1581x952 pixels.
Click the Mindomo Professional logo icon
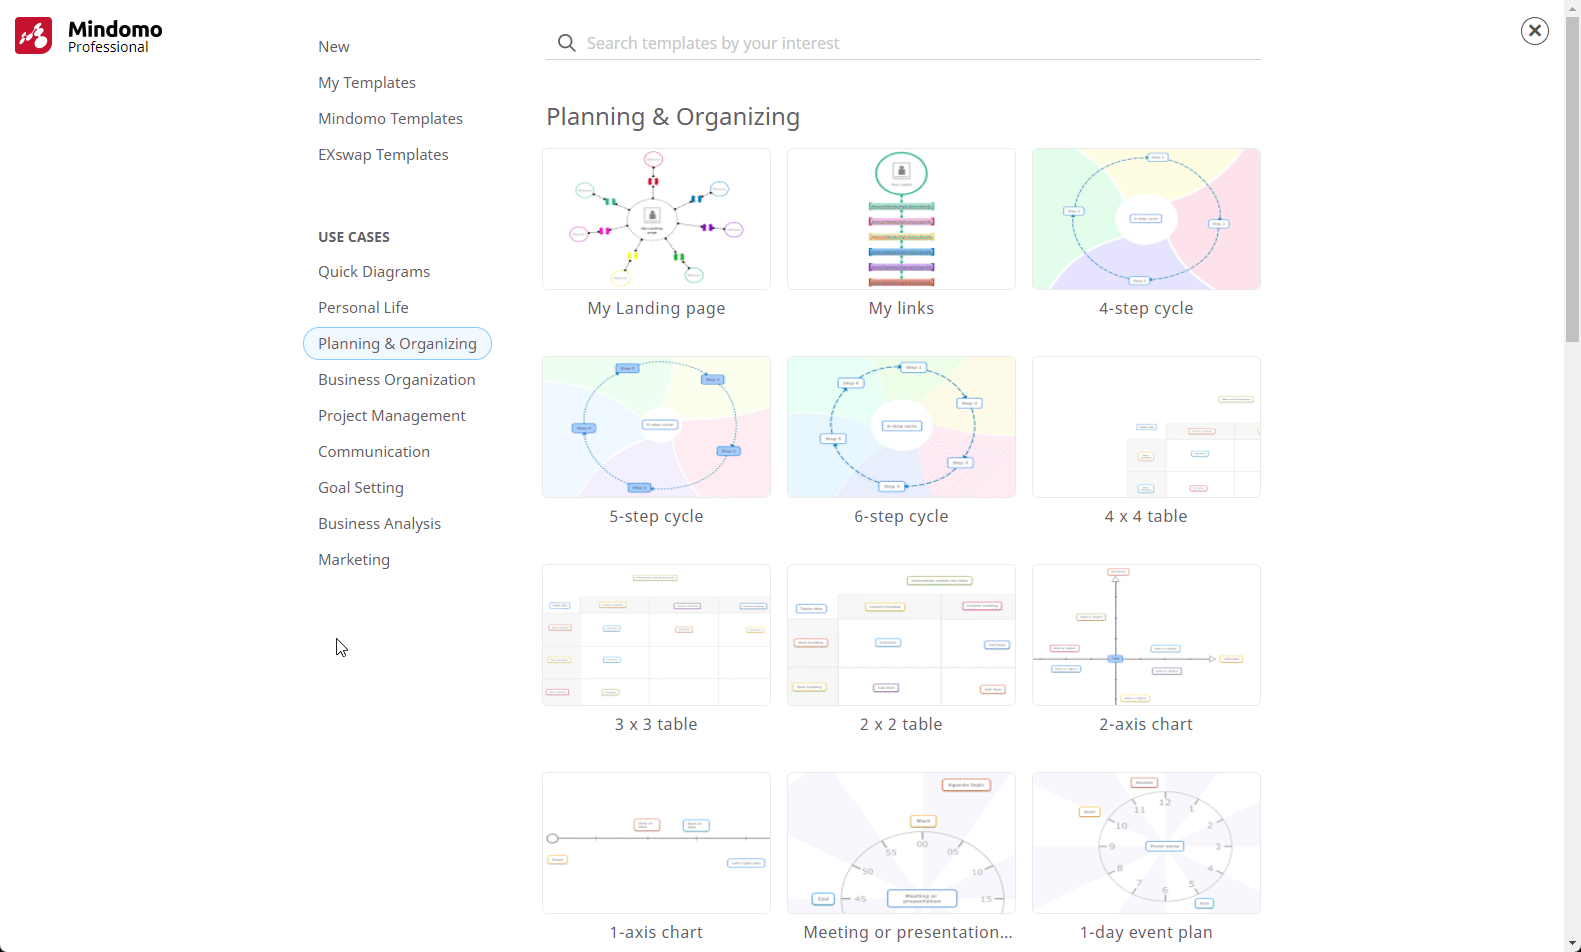click(33, 36)
